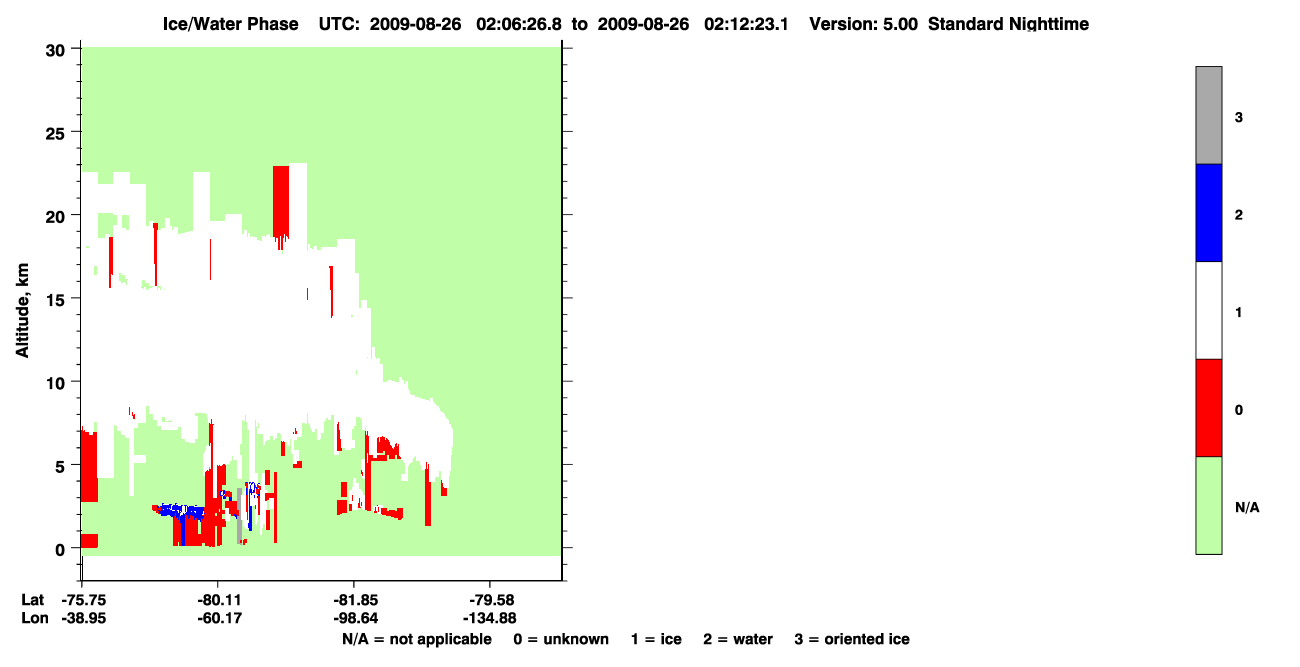Click the altitude tick label 10
The width and height of the screenshot is (1300, 667).
(x=57, y=382)
